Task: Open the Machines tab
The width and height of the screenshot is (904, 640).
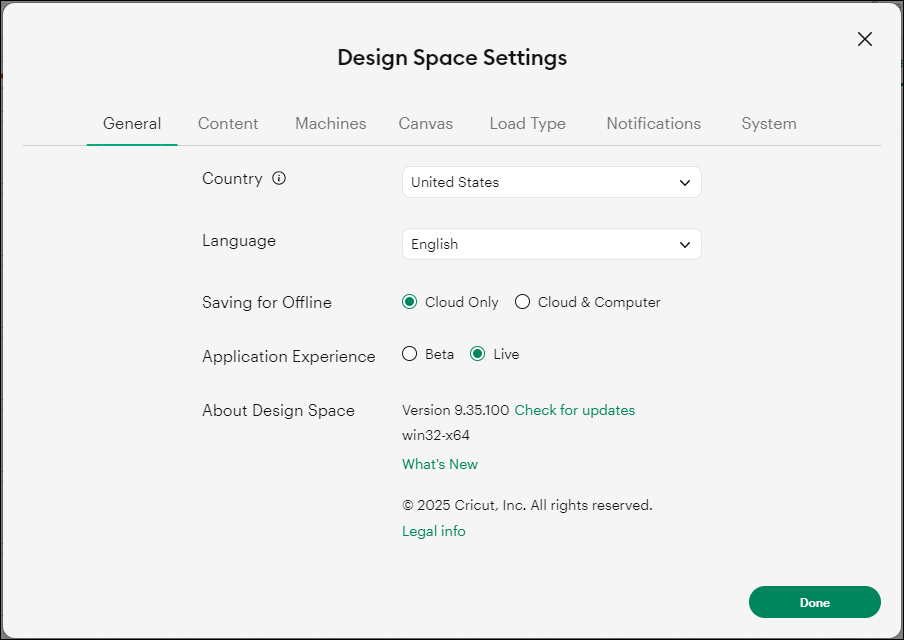Action: [330, 123]
